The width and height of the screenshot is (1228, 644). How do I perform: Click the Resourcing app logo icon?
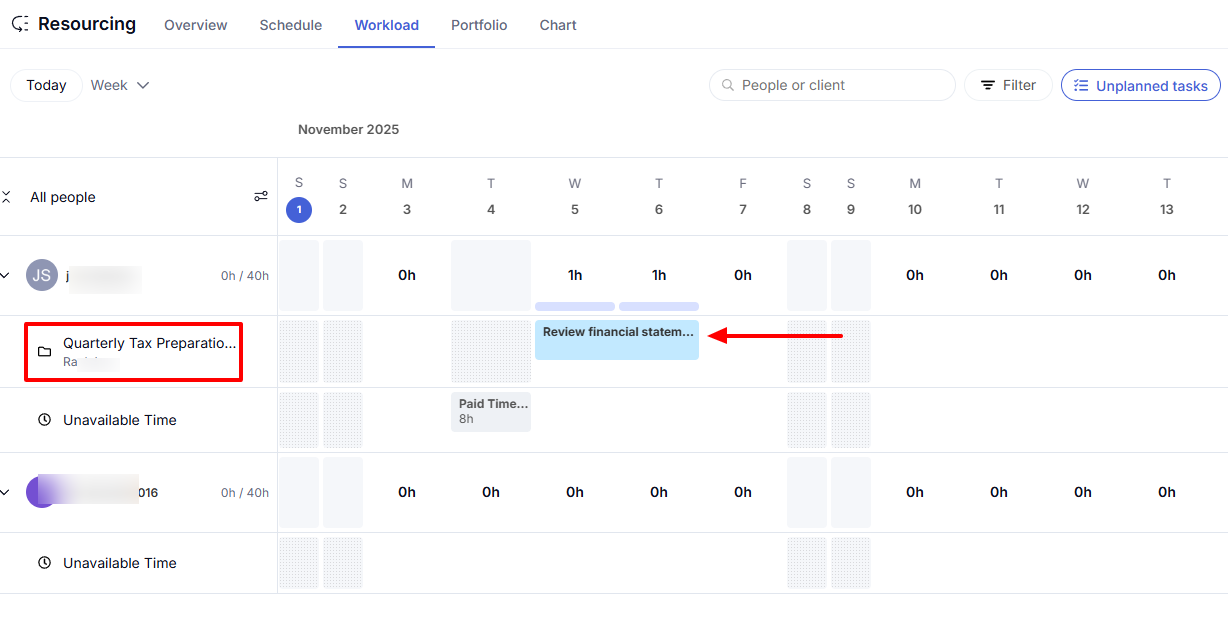coord(19,23)
